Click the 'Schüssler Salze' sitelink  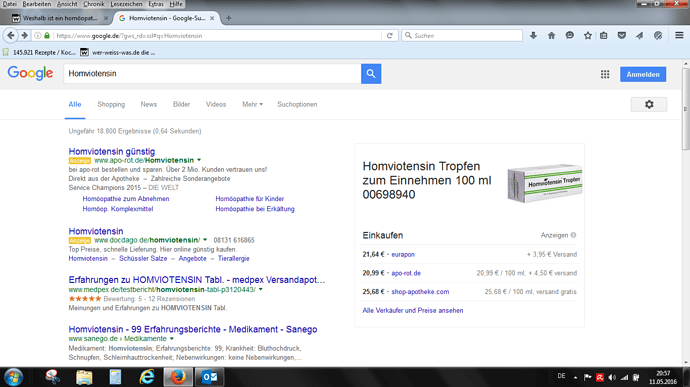(x=143, y=258)
